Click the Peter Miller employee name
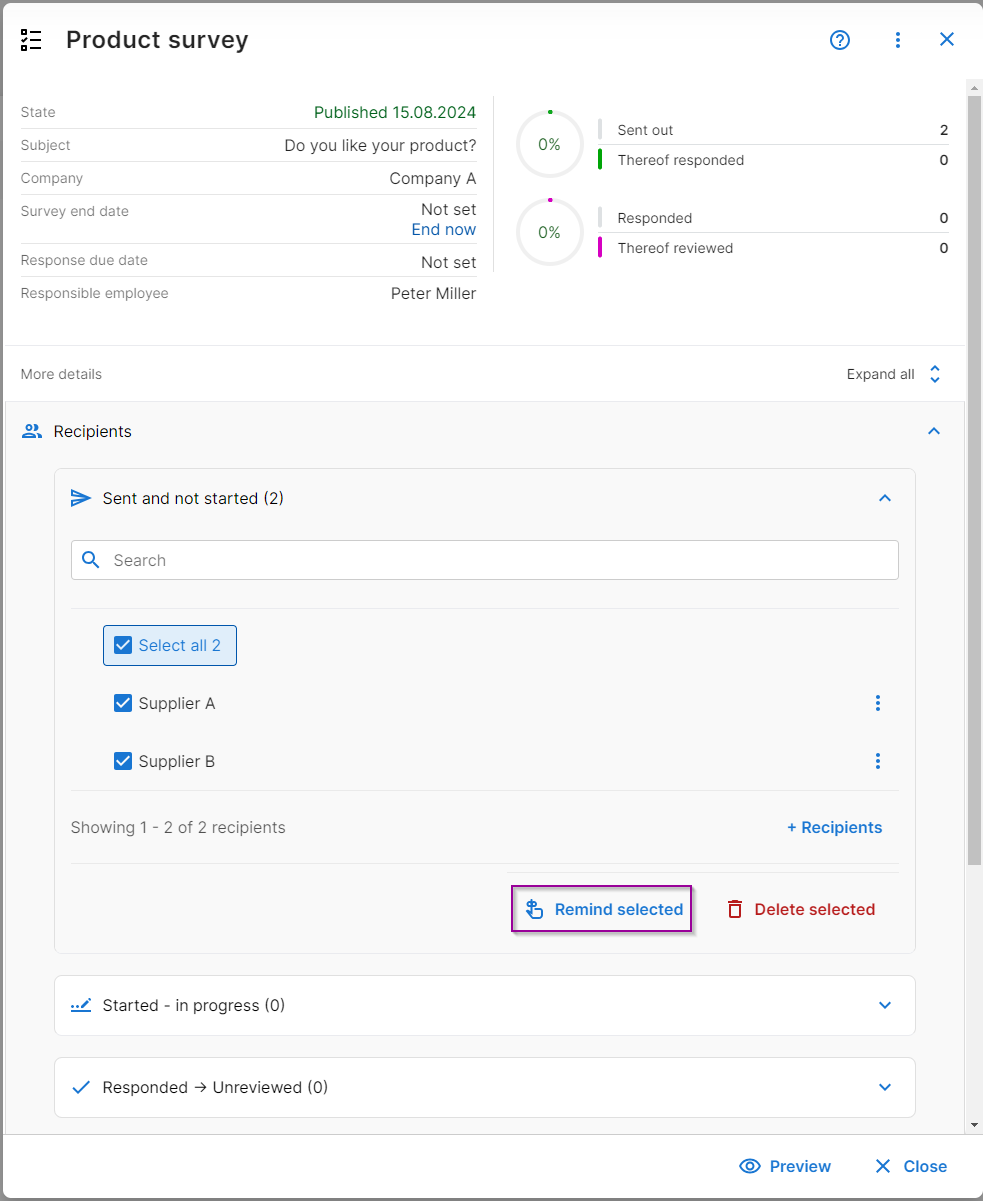This screenshot has height=1201, width=983. (434, 293)
